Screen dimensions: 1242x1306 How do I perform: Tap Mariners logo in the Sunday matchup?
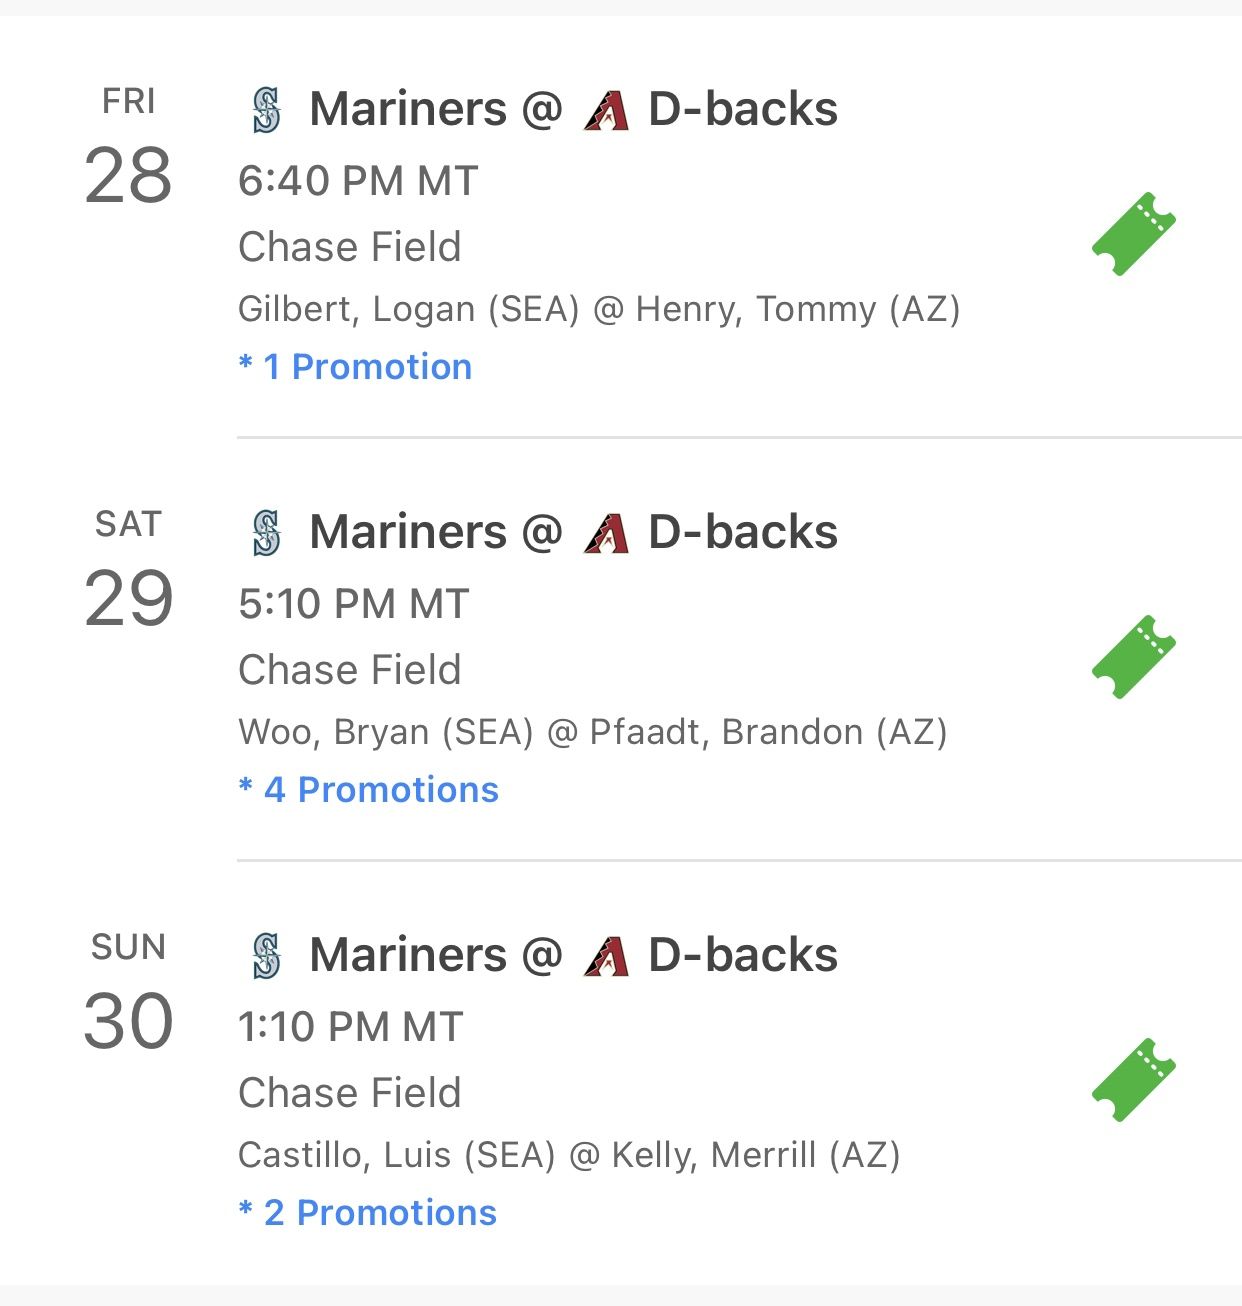point(266,956)
